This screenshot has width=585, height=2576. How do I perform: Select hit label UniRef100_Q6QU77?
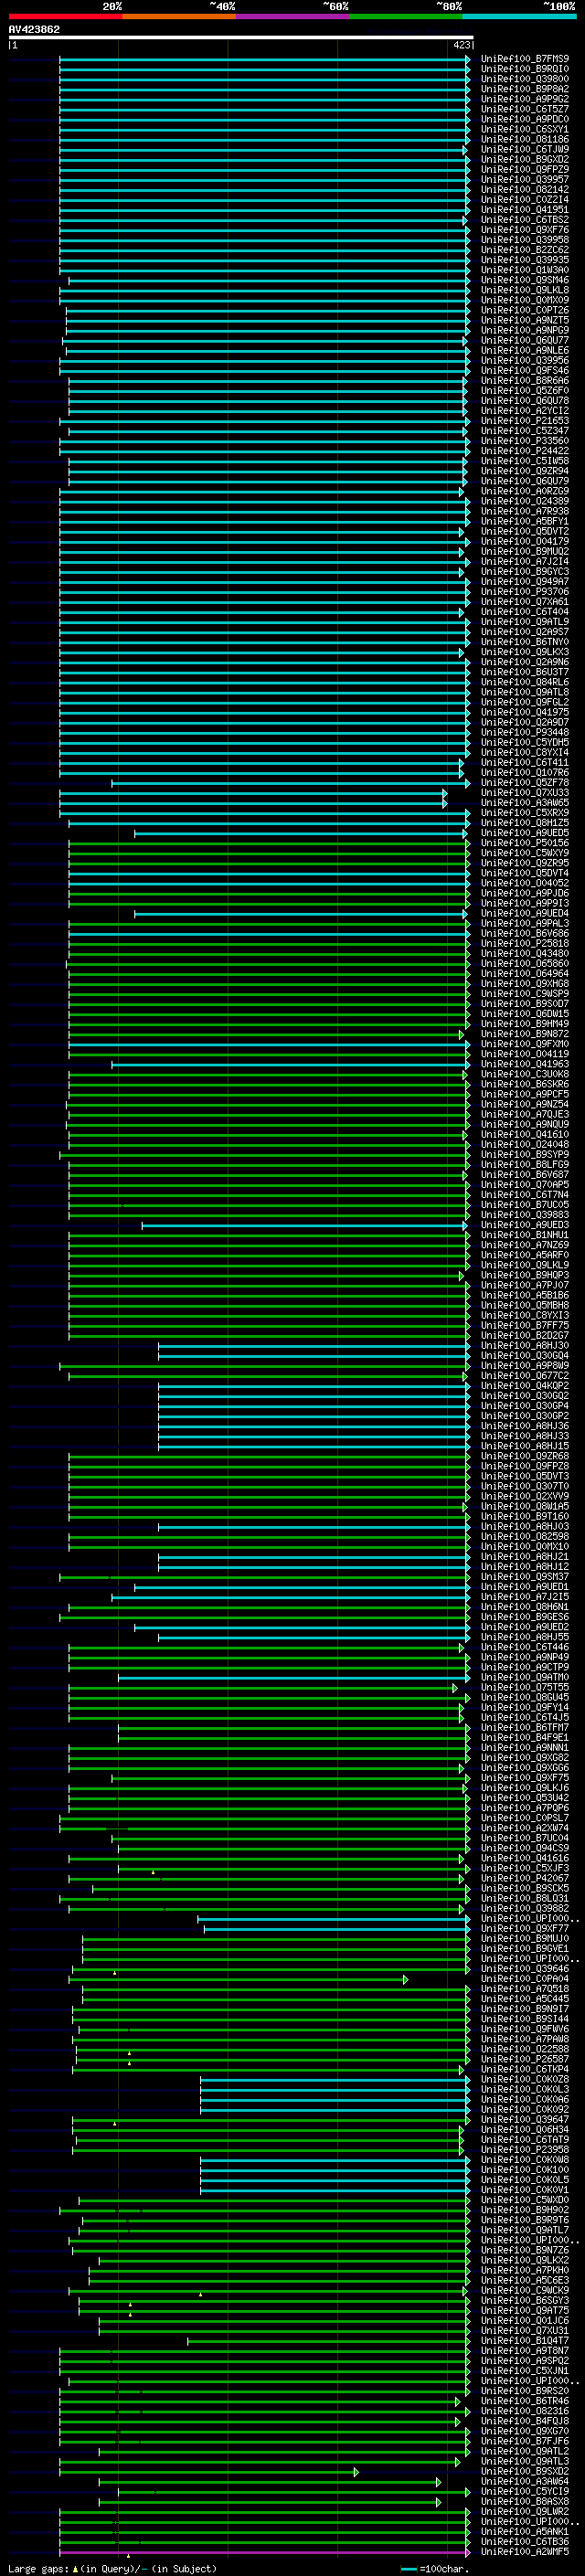pyautogui.click(x=525, y=340)
